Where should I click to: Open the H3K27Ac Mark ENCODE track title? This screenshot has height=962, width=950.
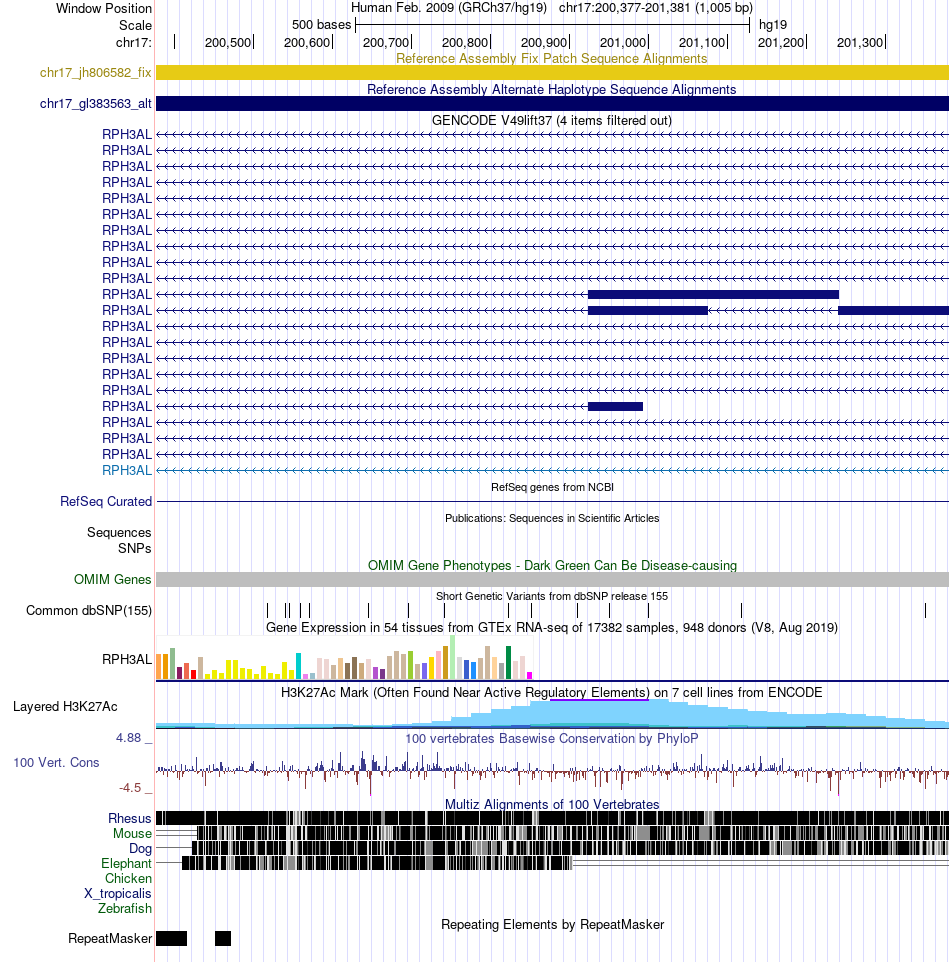click(x=551, y=693)
